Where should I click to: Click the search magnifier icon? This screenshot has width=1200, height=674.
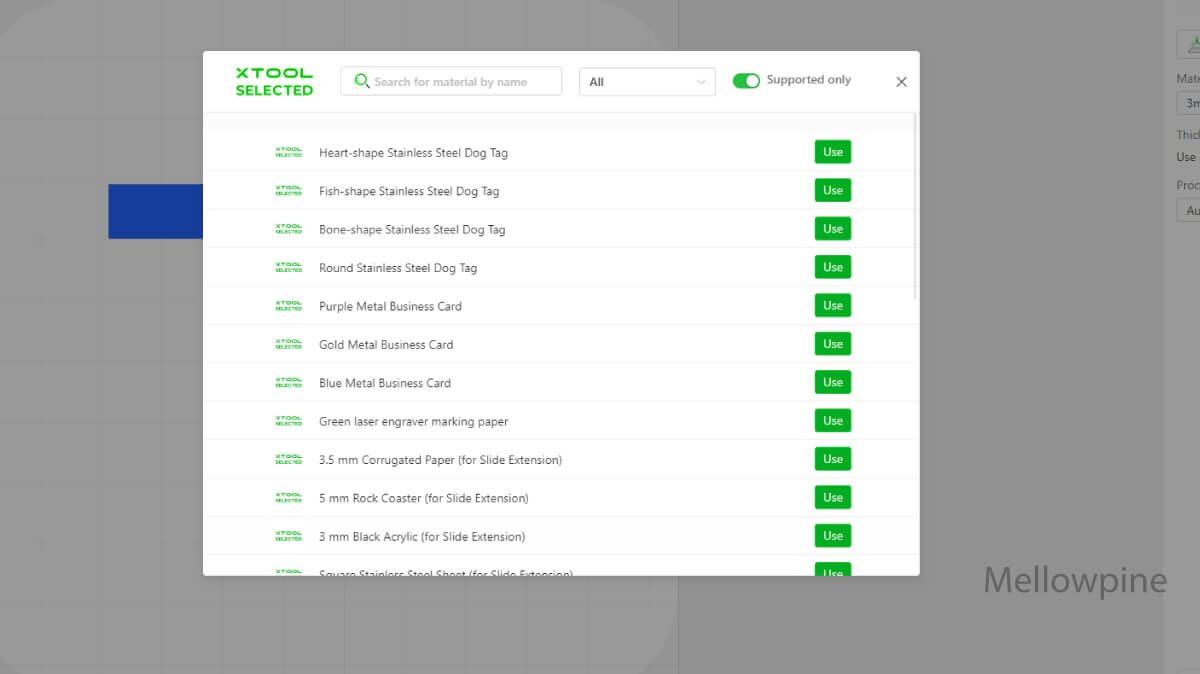click(362, 81)
